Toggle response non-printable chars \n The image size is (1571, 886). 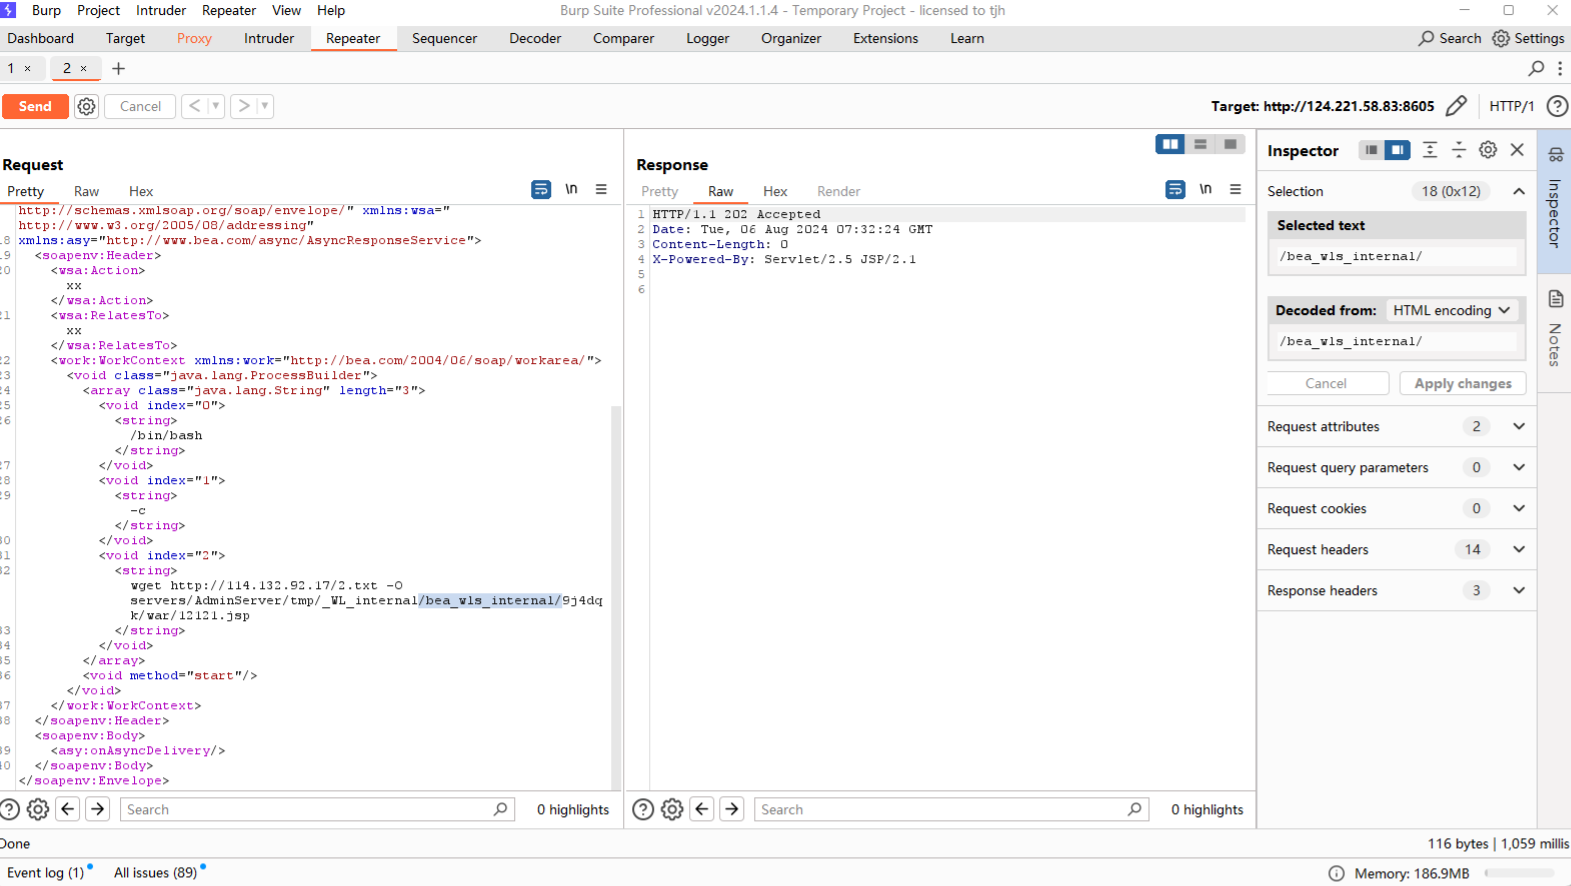pyautogui.click(x=1206, y=189)
